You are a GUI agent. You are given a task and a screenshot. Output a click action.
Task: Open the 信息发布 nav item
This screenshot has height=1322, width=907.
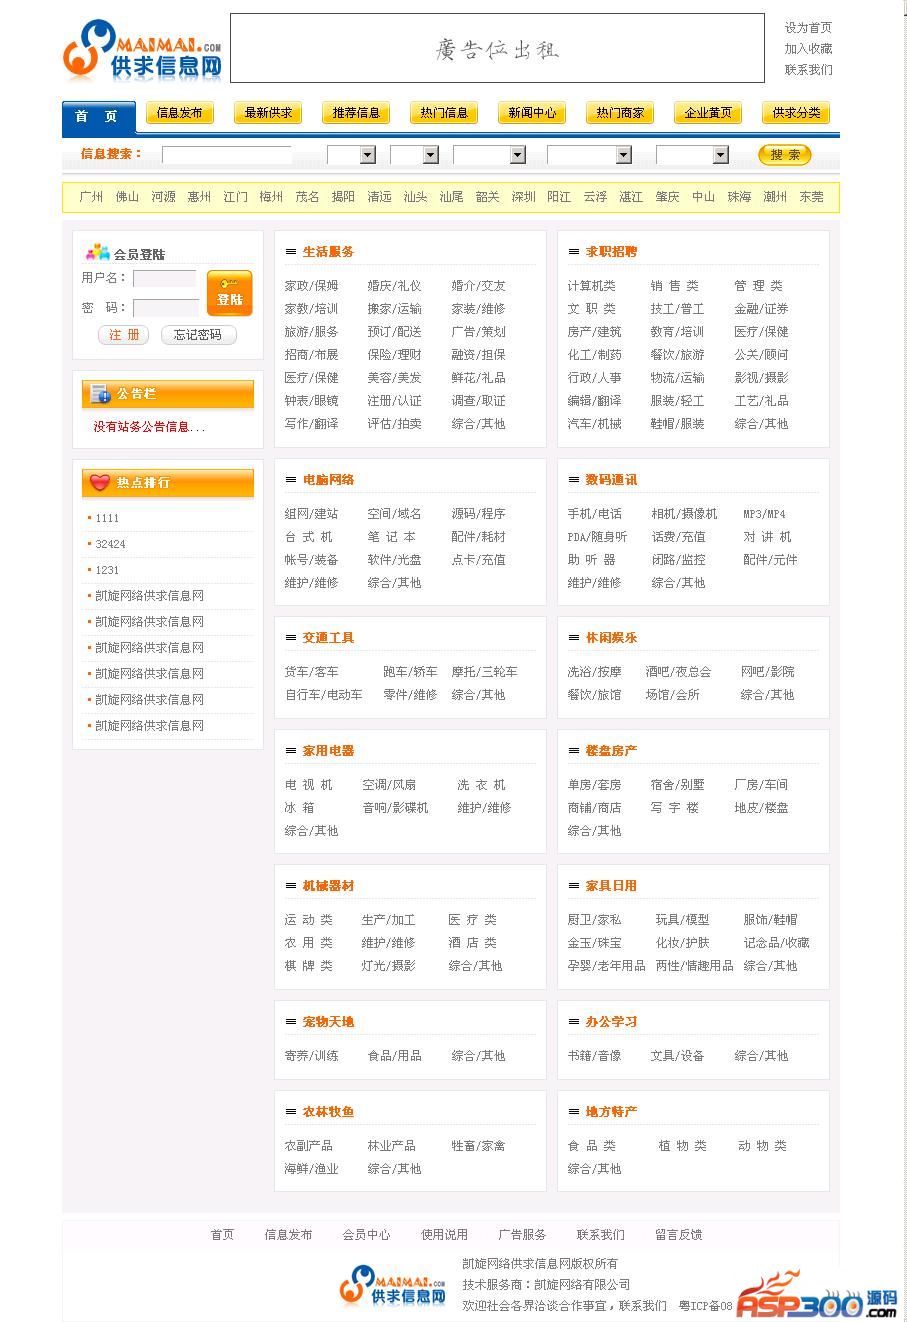pos(180,113)
